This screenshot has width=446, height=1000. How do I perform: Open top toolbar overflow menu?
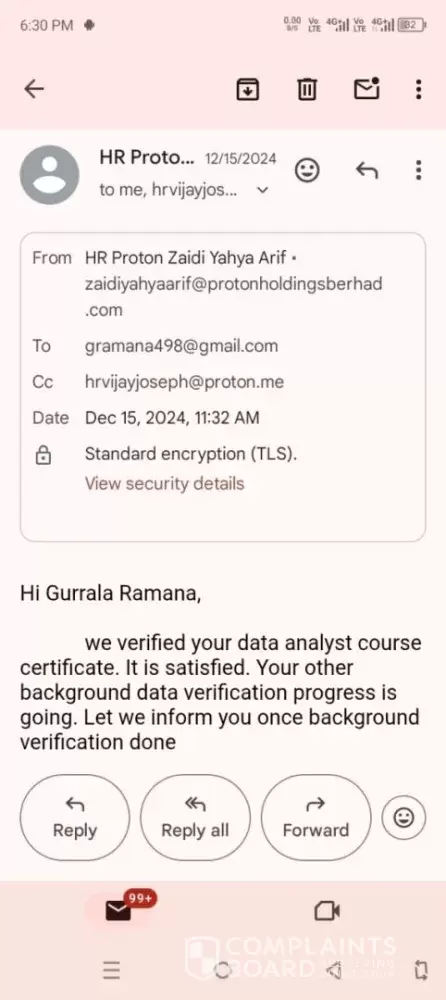coord(418,89)
